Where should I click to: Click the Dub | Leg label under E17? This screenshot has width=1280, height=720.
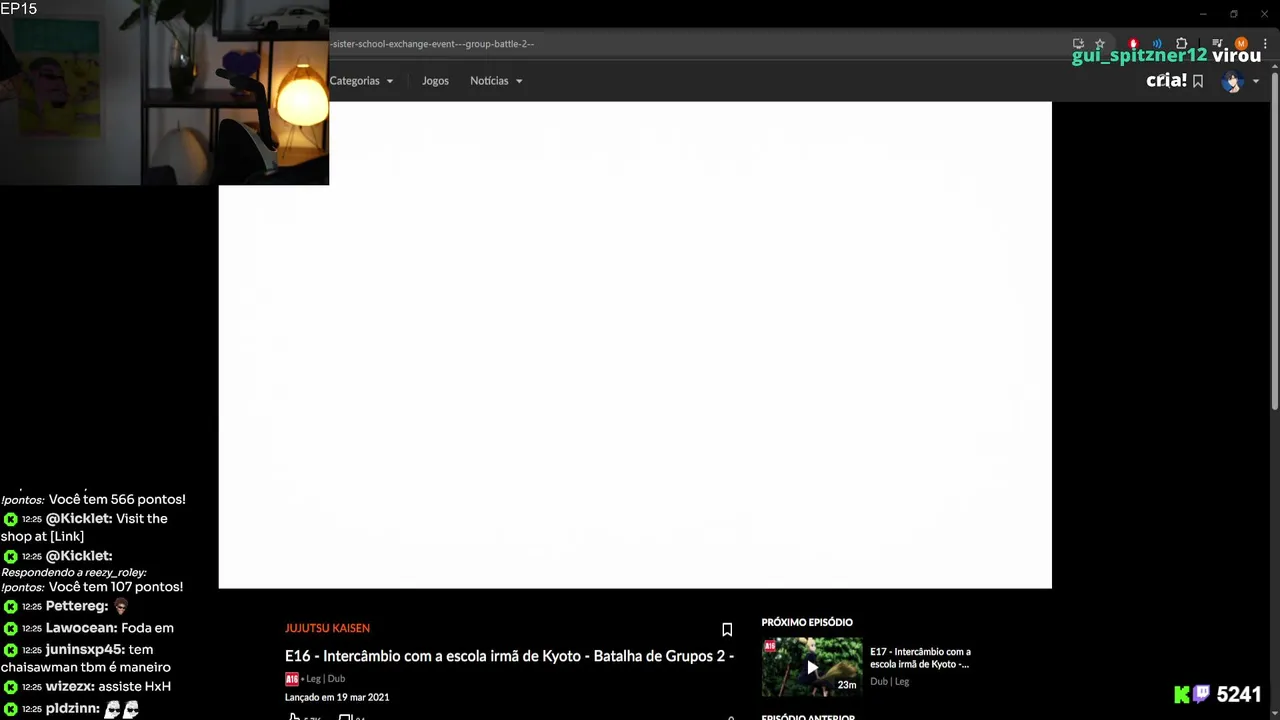[889, 682]
